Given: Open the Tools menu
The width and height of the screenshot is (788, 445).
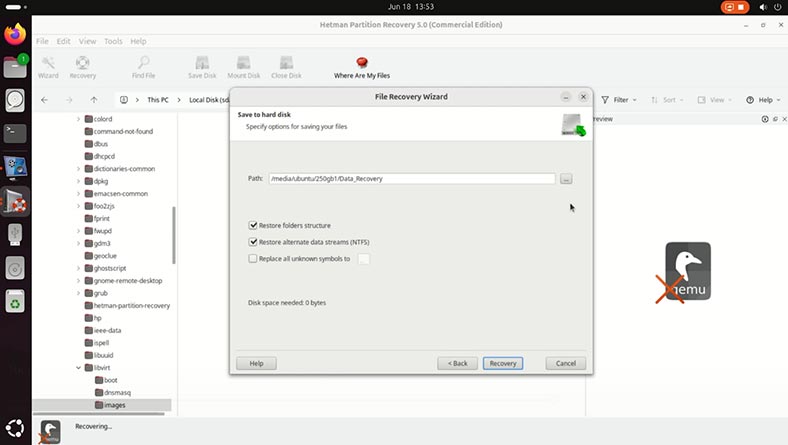Looking at the screenshot, I should [113, 41].
